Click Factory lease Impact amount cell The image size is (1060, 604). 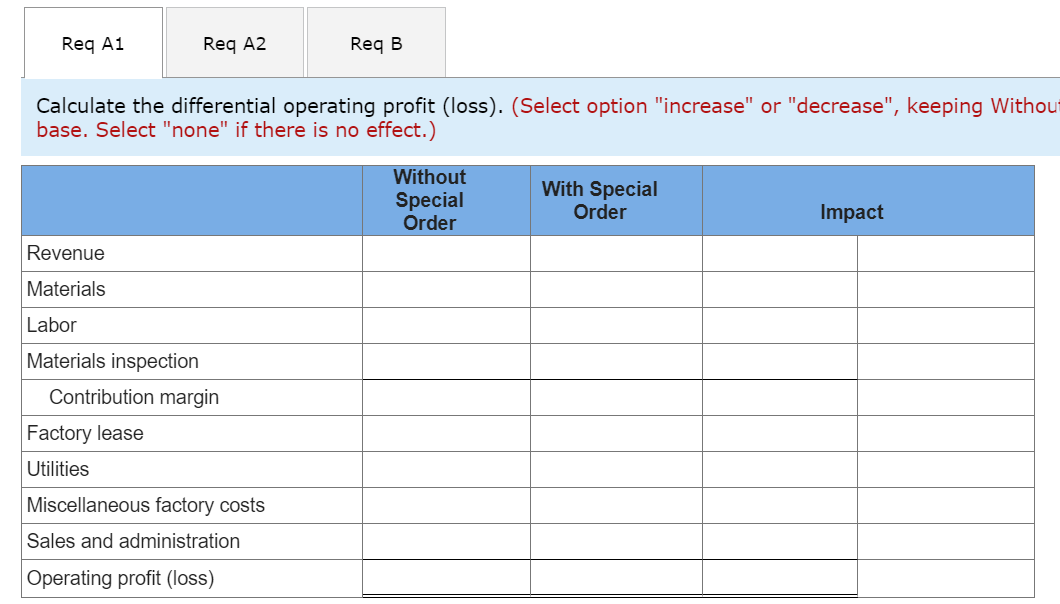(779, 434)
